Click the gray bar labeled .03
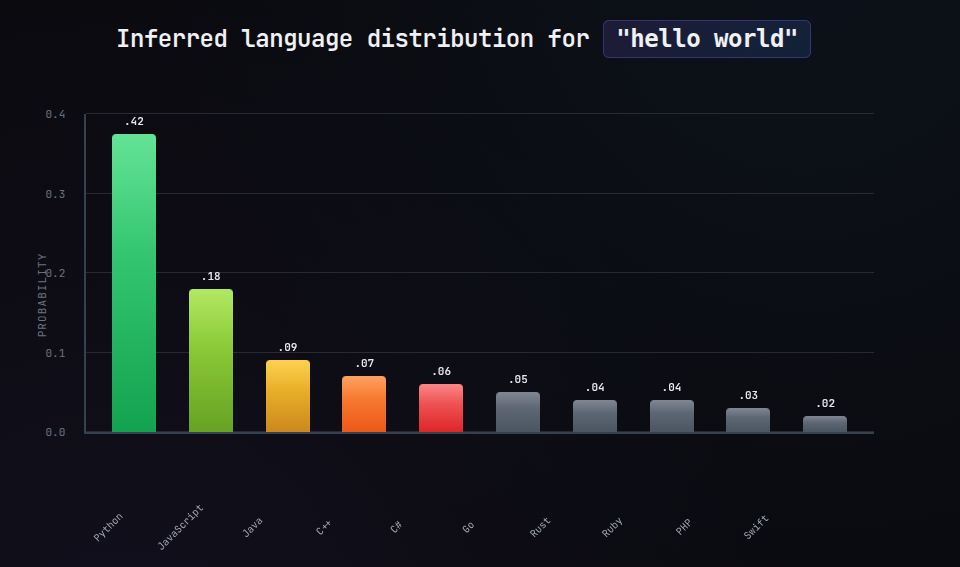This screenshot has height=567, width=960. coord(748,420)
